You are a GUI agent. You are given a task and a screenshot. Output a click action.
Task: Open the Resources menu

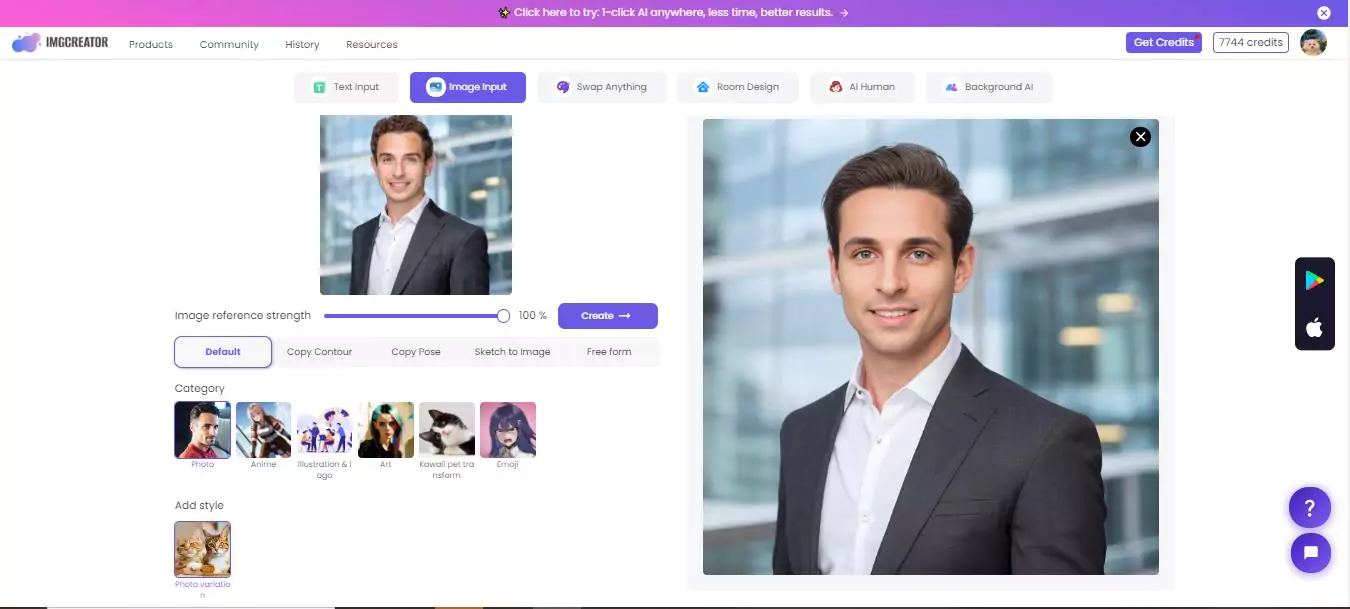[x=372, y=44]
